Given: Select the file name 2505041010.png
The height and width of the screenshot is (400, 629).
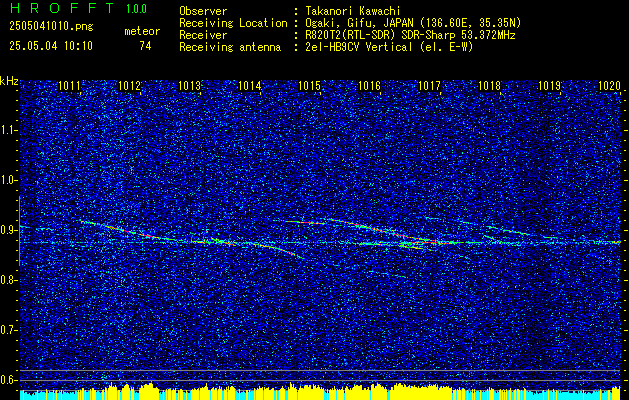Looking at the screenshot, I should (x=51, y=27).
